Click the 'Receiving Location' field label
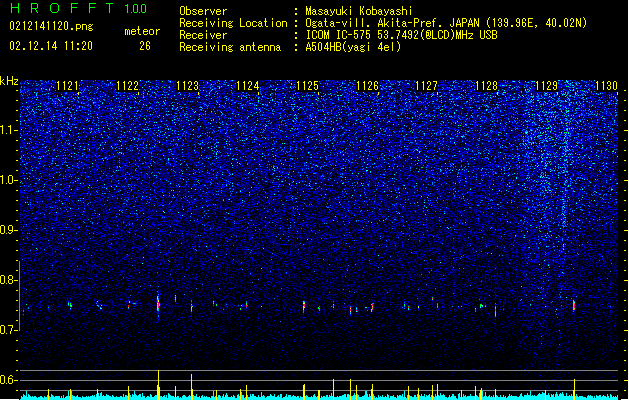The width and height of the screenshot is (629, 400). tap(233, 23)
